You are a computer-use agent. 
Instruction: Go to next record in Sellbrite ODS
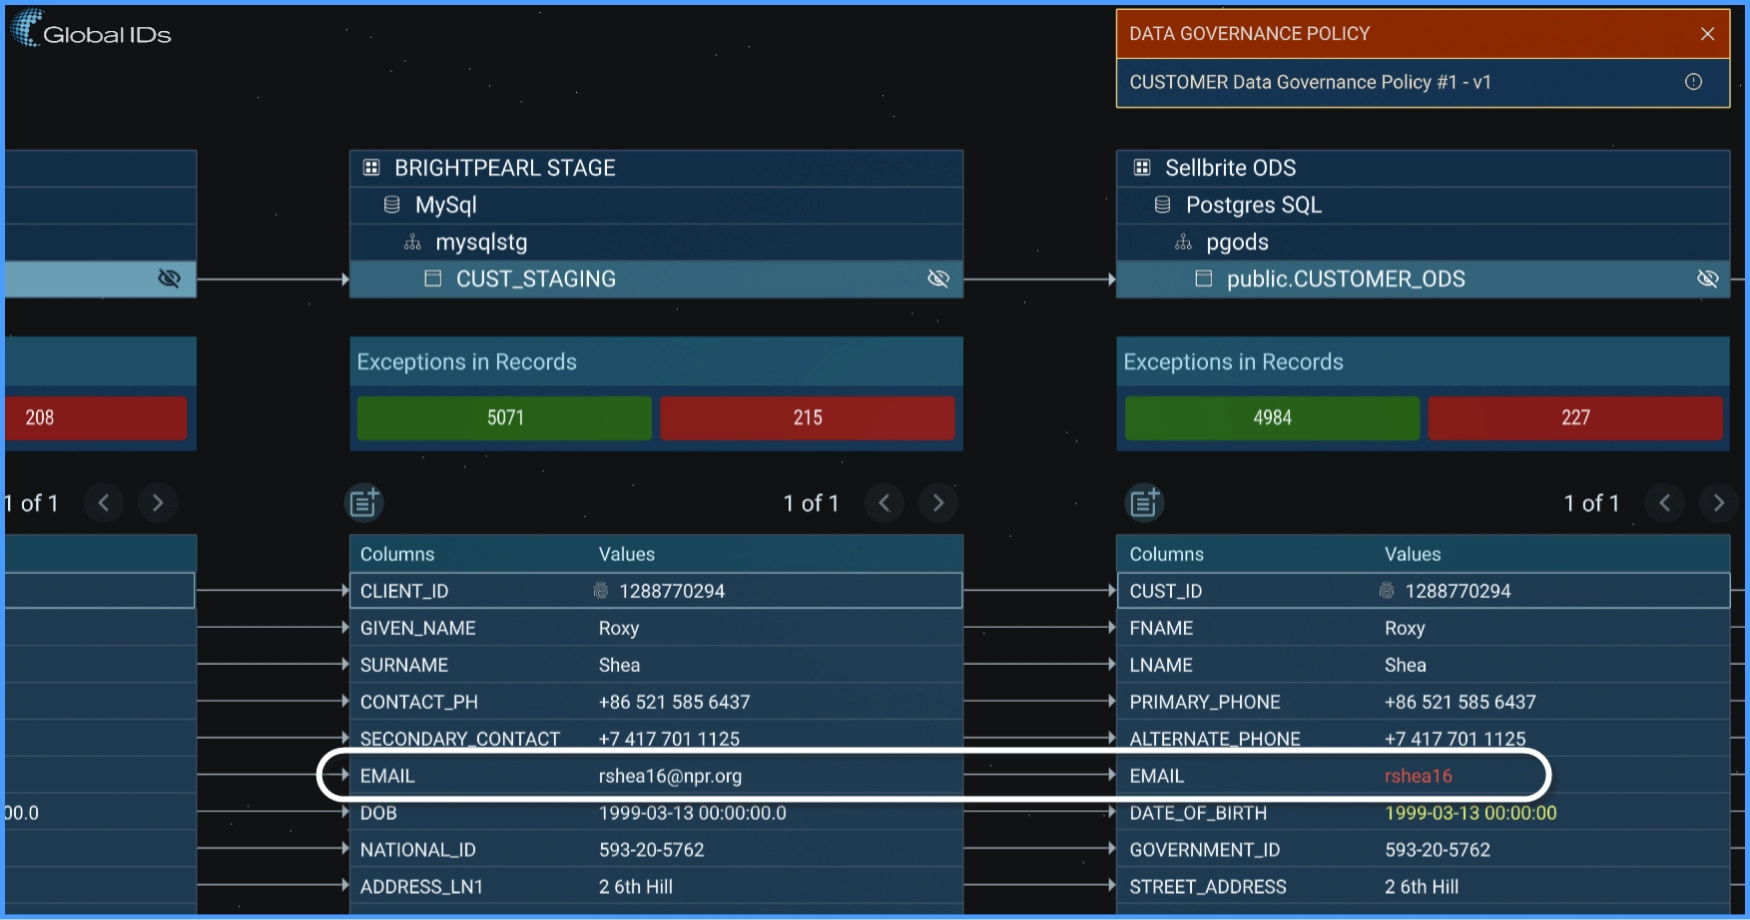tap(1719, 503)
